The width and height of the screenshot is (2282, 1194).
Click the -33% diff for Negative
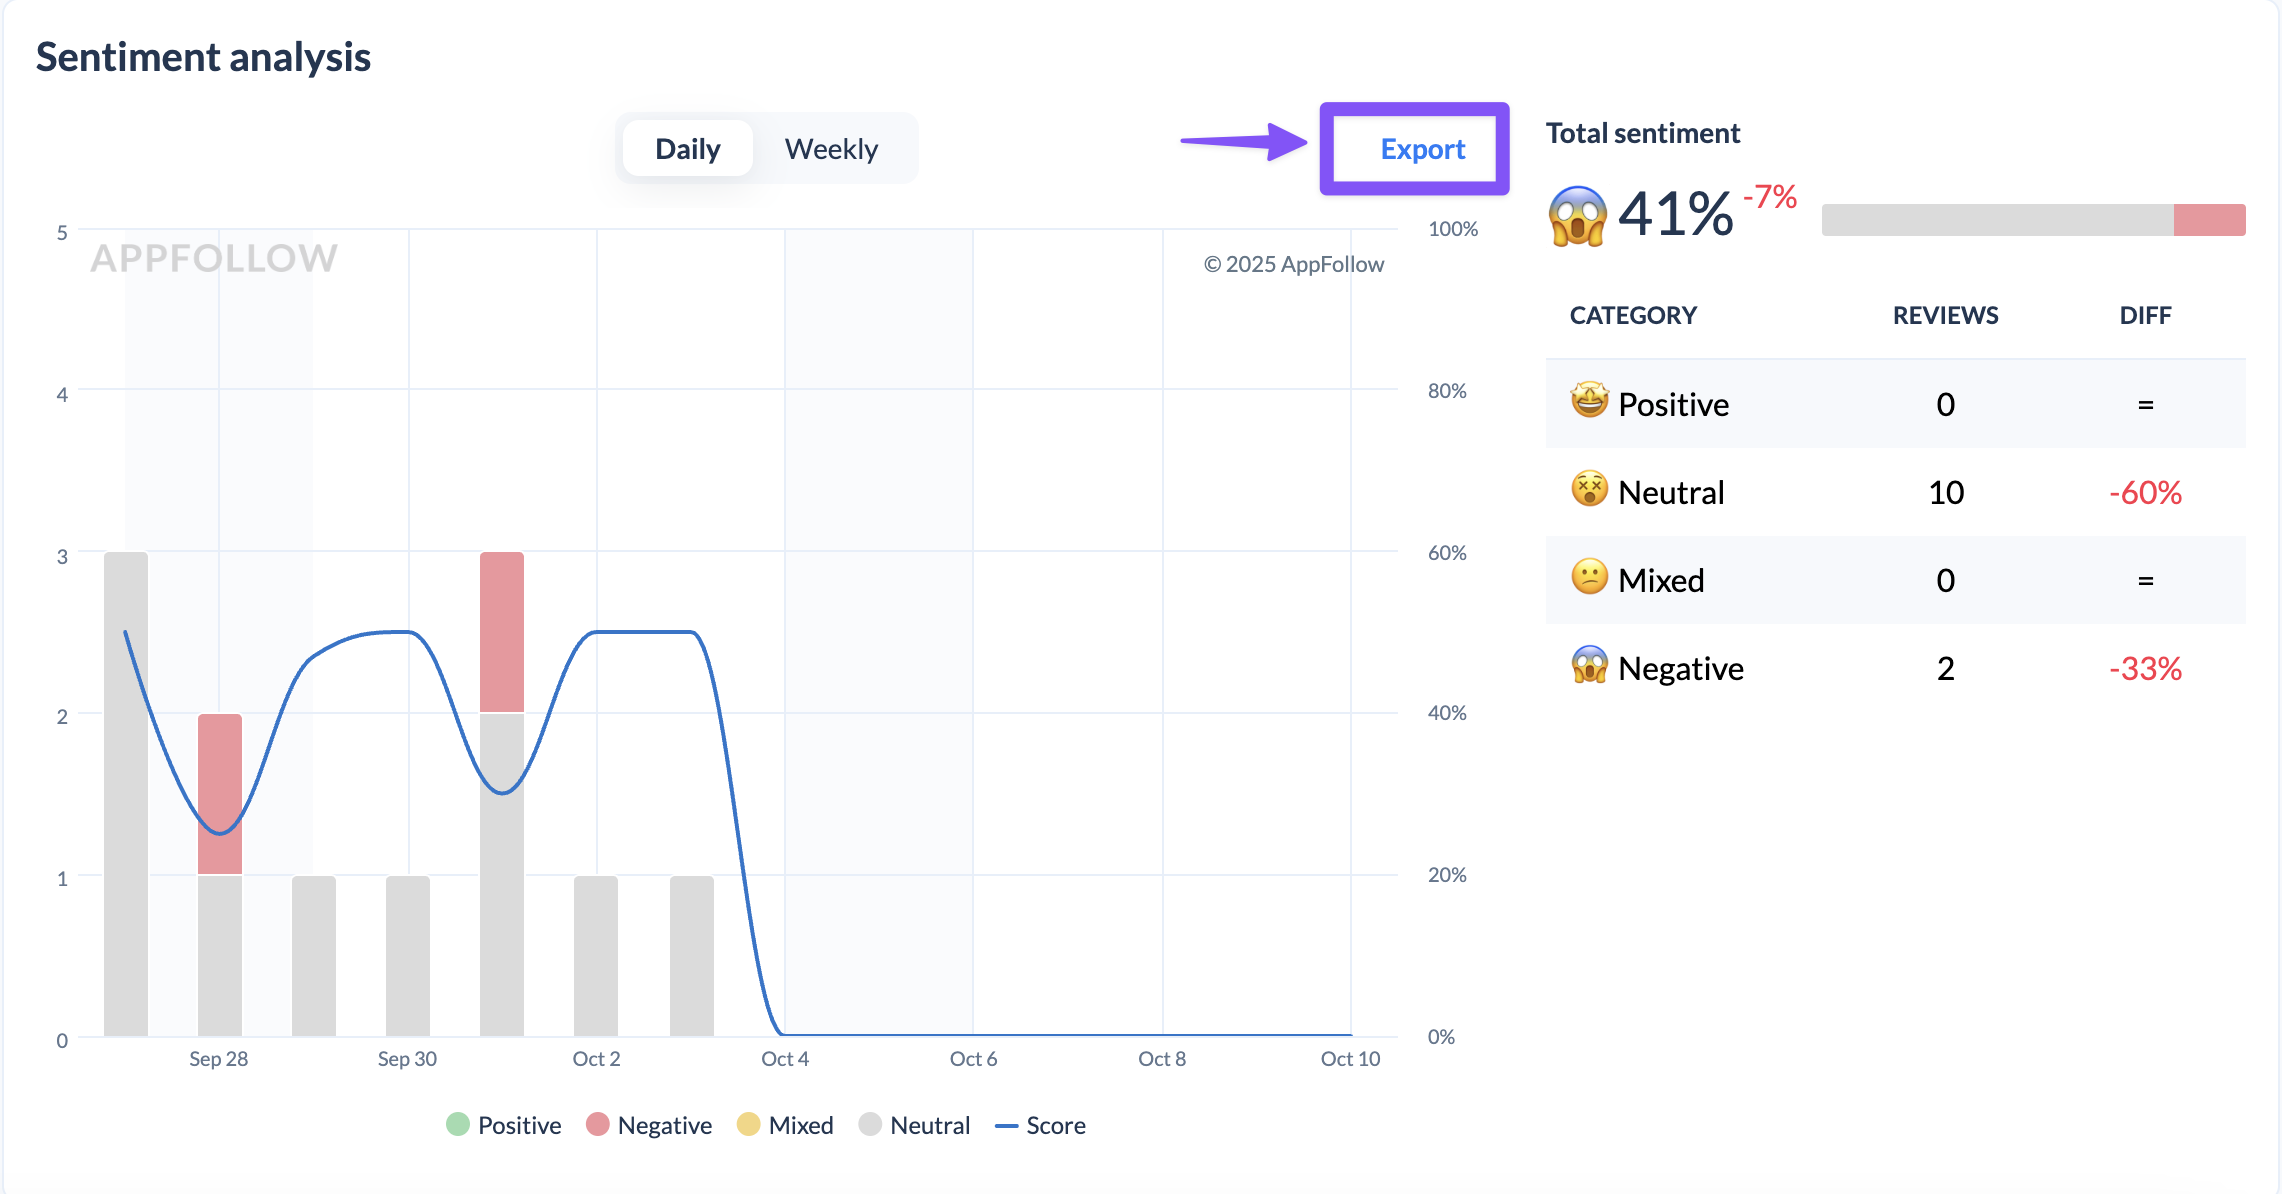pyautogui.click(x=2145, y=668)
